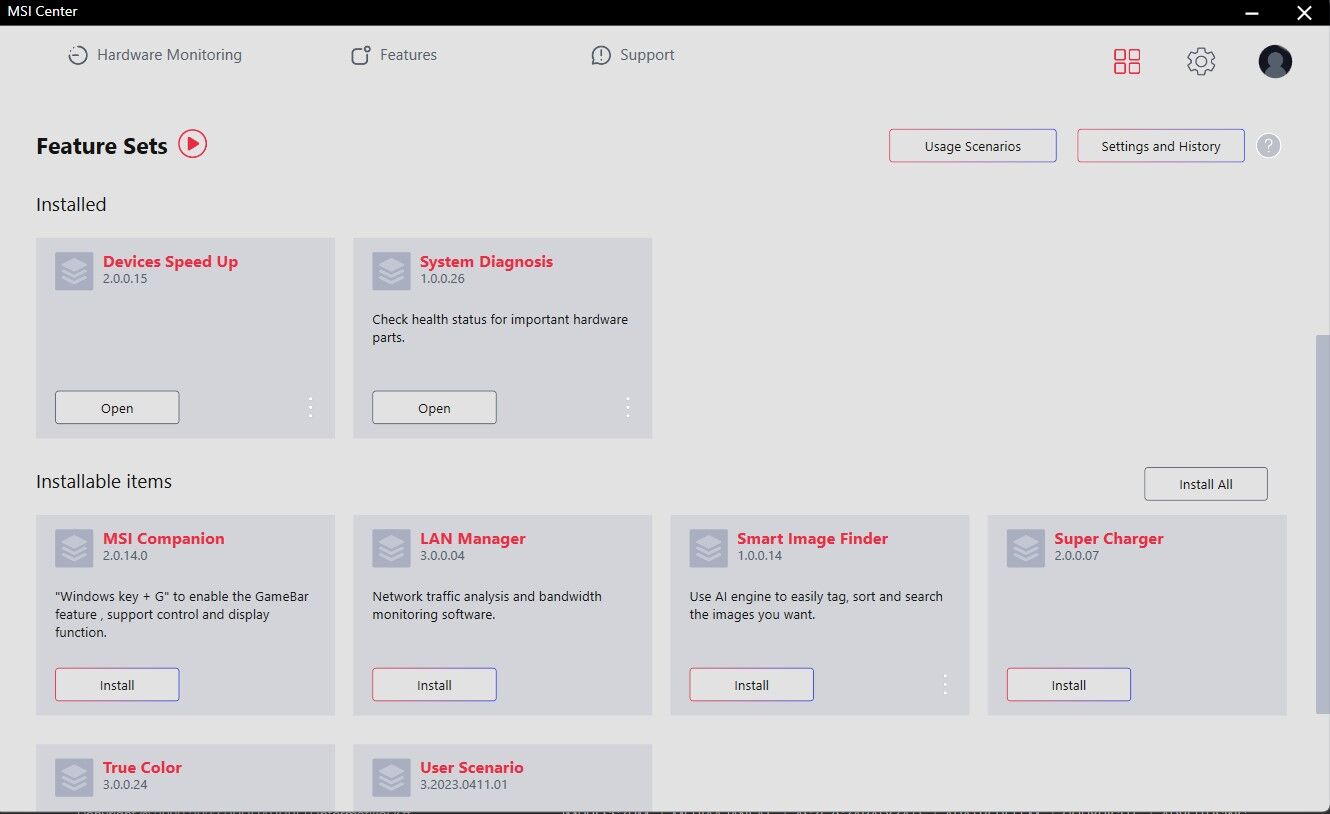
Task: Open Devices Speed Up feature
Action: [x=117, y=408]
